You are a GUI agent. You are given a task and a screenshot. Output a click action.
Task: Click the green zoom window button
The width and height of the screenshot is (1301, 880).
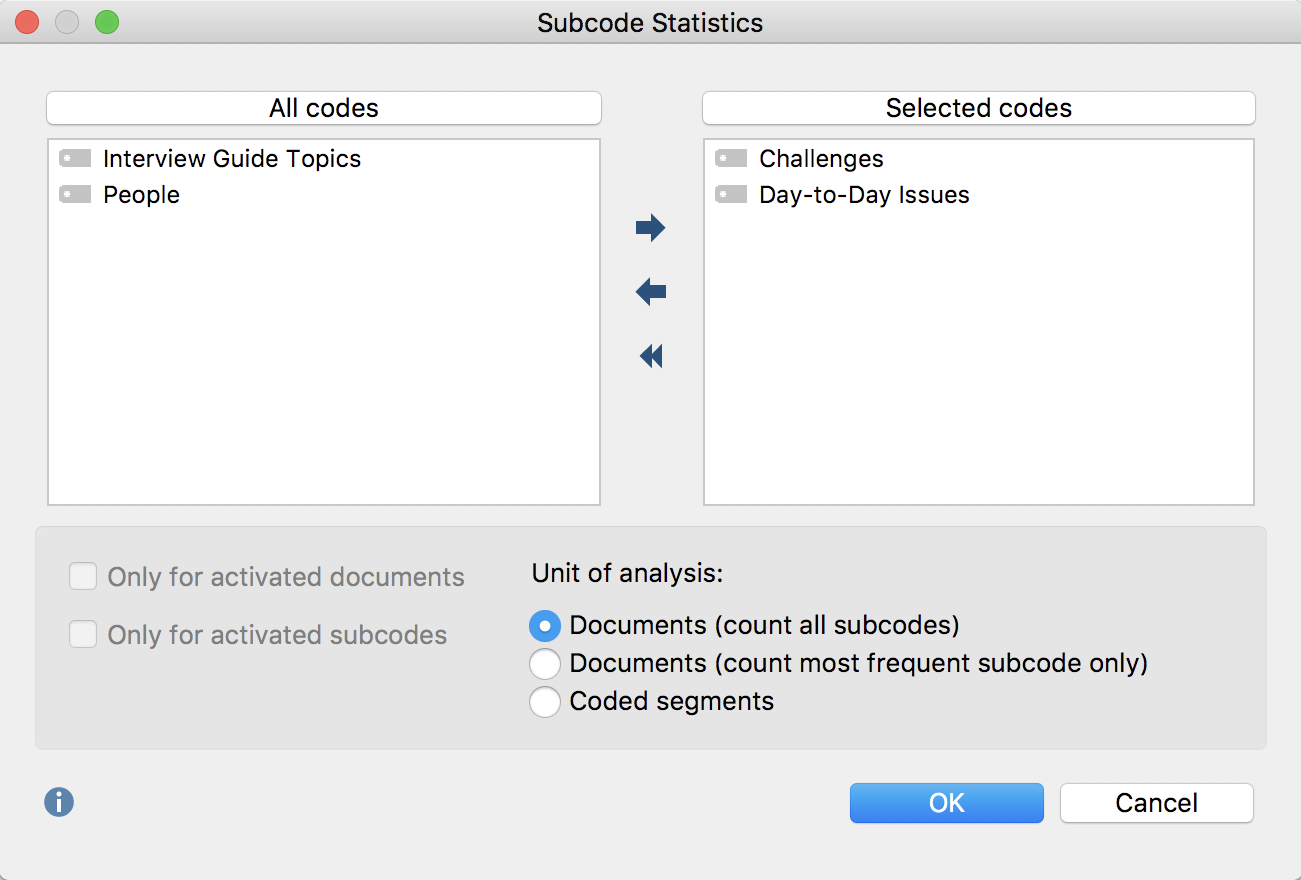coord(107,22)
